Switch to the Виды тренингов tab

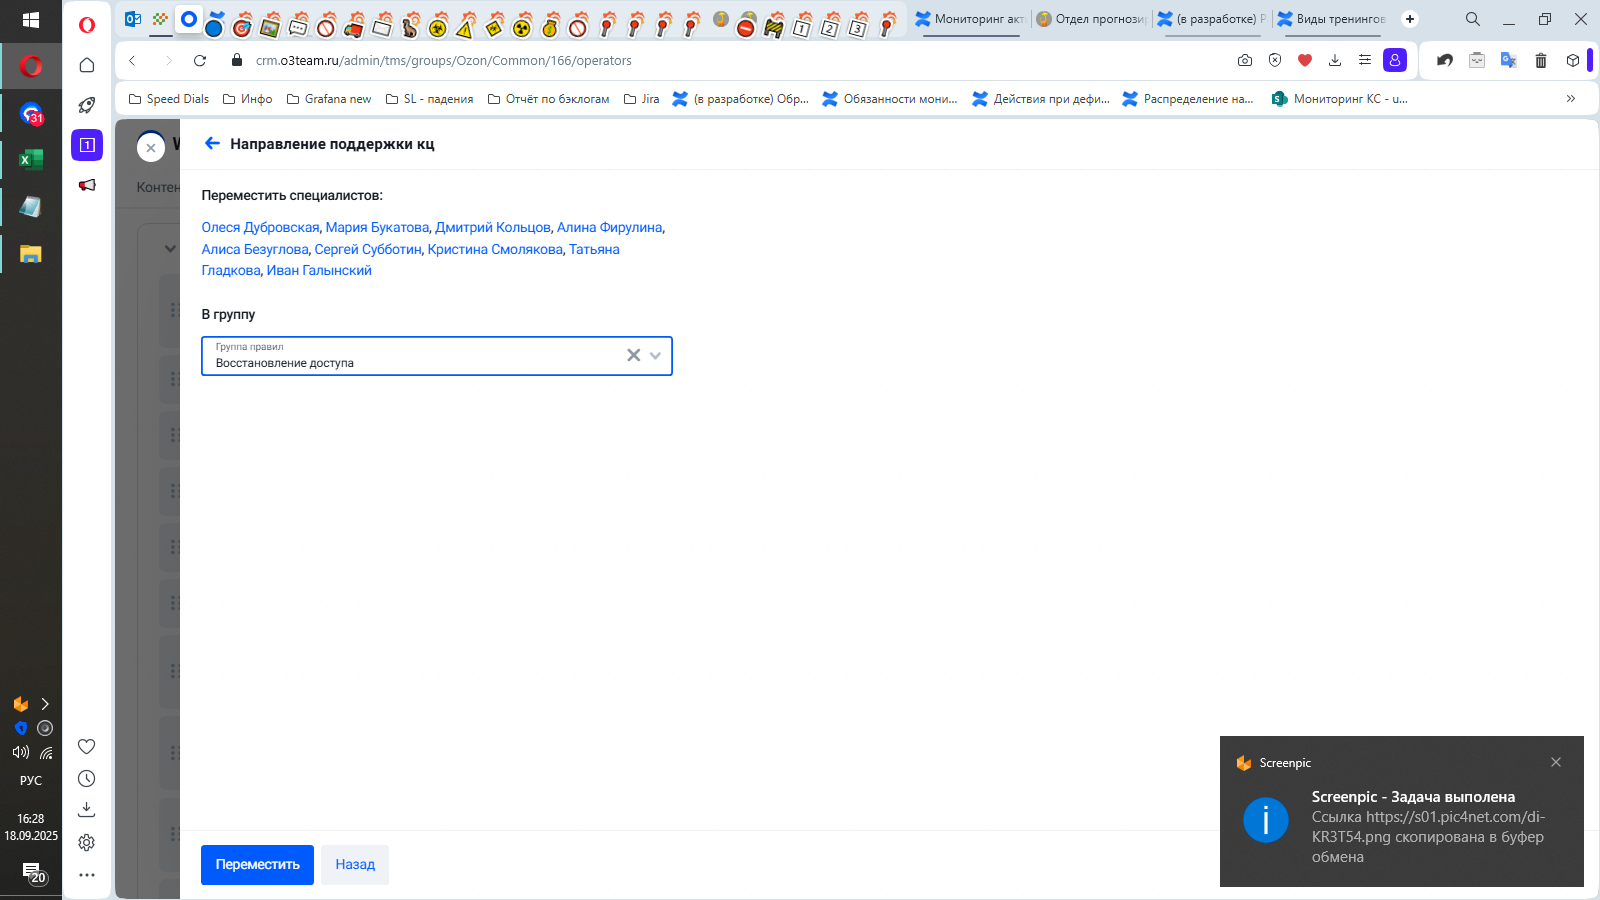1332,19
